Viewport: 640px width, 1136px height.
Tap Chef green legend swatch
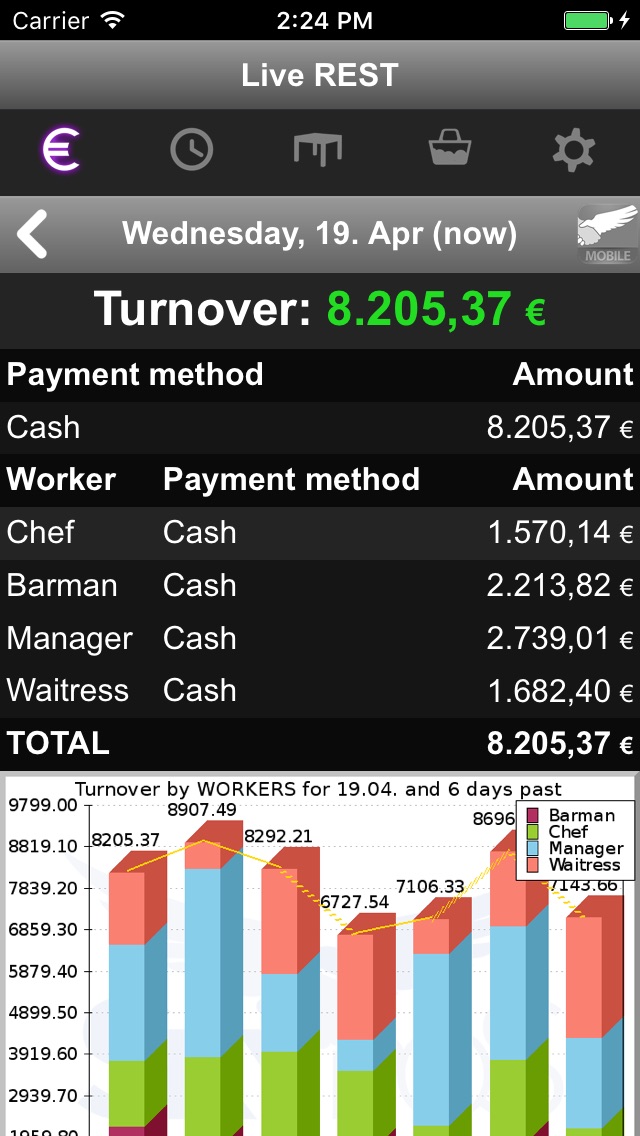[533, 832]
